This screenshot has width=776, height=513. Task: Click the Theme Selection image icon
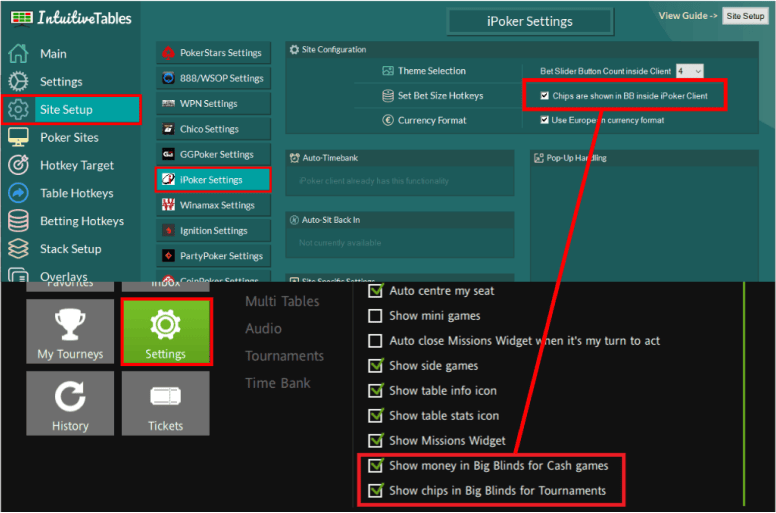point(388,71)
